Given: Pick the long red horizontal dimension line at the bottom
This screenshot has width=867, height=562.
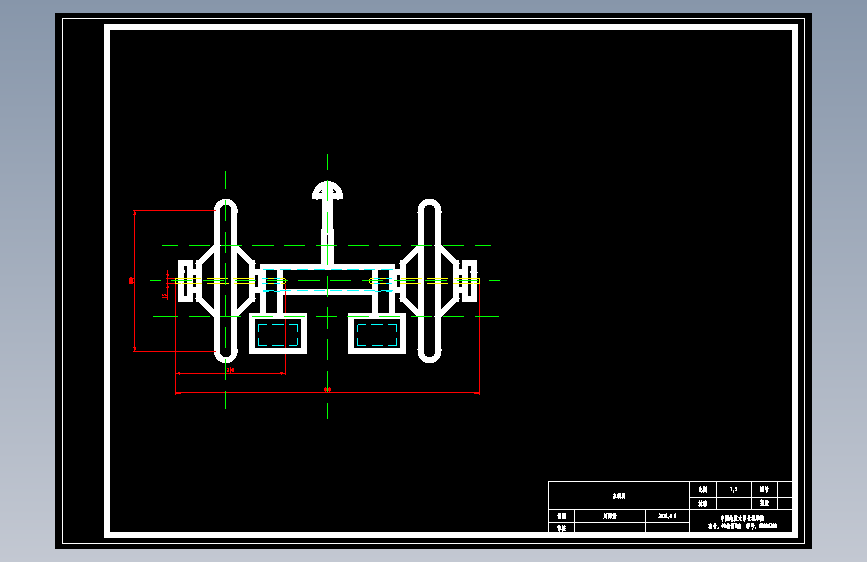Looking at the screenshot, I should tap(327, 393).
